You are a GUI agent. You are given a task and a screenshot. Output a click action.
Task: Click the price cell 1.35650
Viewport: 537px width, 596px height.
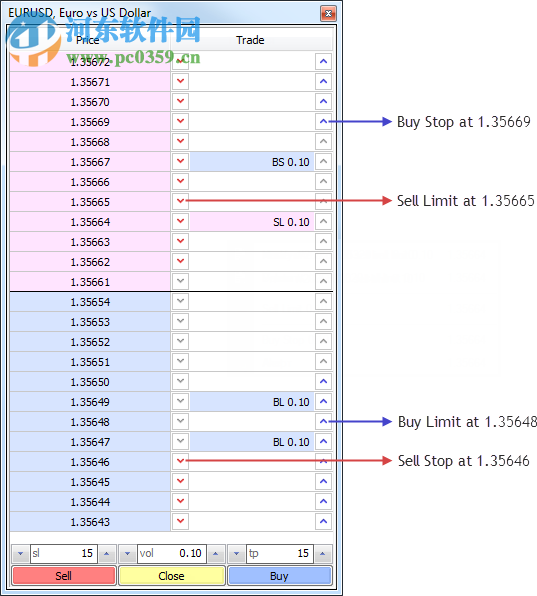tap(90, 382)
